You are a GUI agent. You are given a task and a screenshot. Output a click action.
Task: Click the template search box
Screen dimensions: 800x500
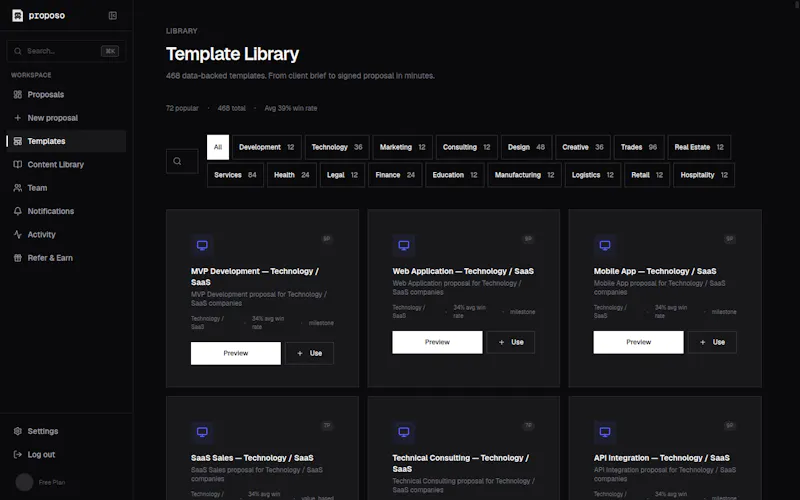(182, 161)
